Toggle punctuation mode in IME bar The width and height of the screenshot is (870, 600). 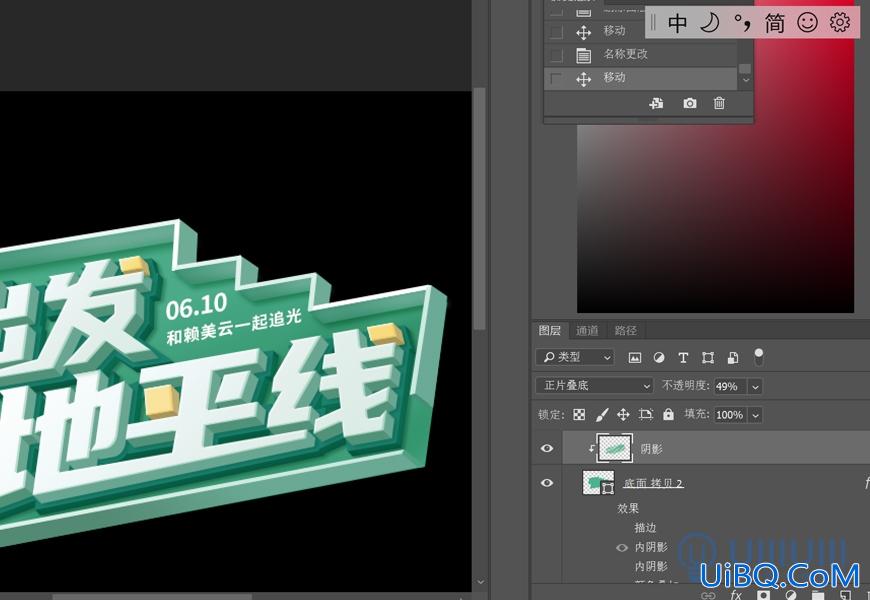point(742,23)
